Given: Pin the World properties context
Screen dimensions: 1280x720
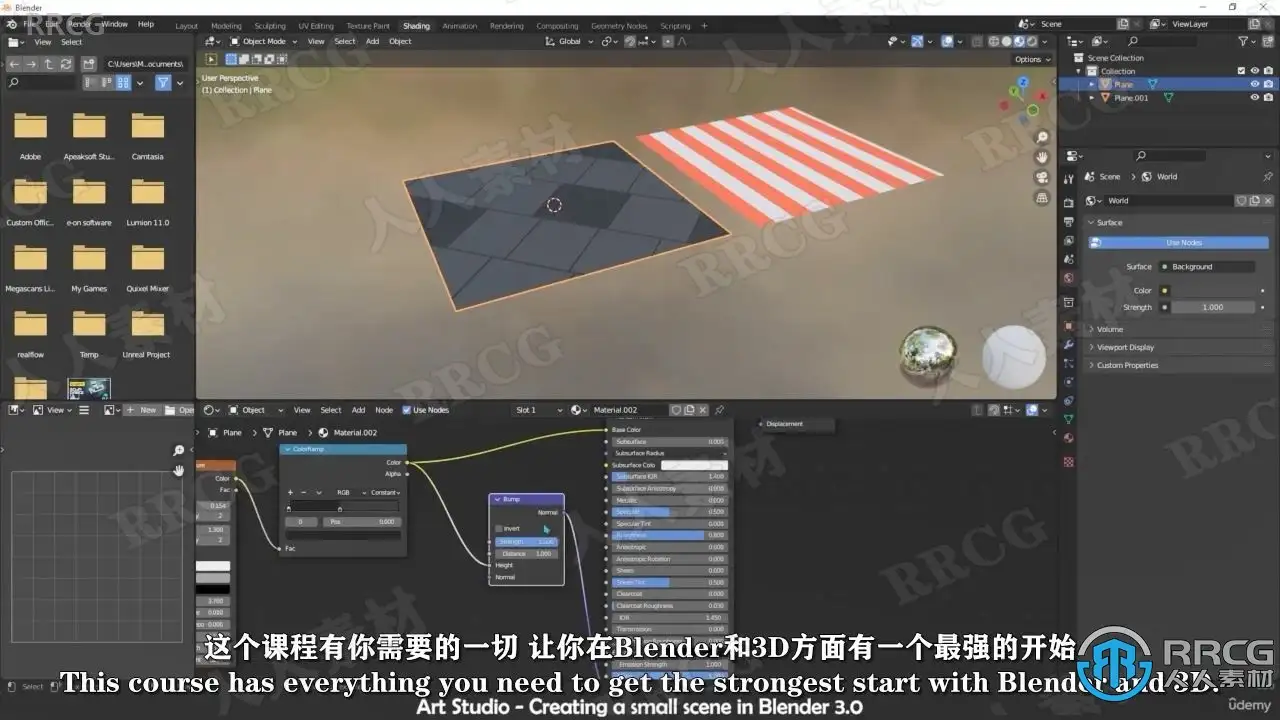Looking at the screenshot, I should (1268, 177).
